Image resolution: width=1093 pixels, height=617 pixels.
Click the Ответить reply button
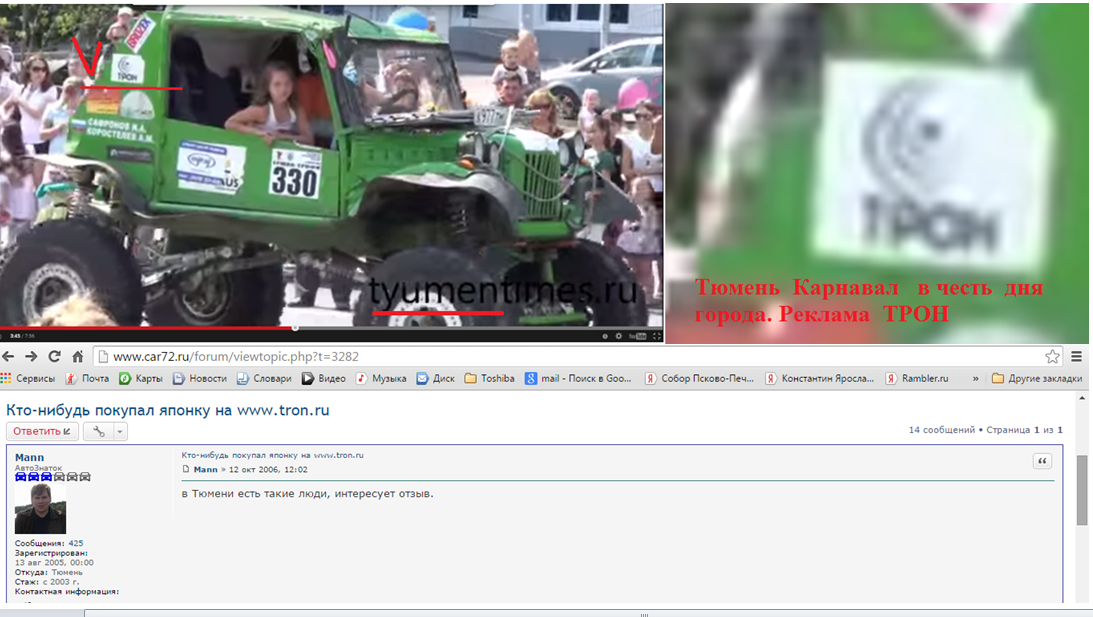43,432
